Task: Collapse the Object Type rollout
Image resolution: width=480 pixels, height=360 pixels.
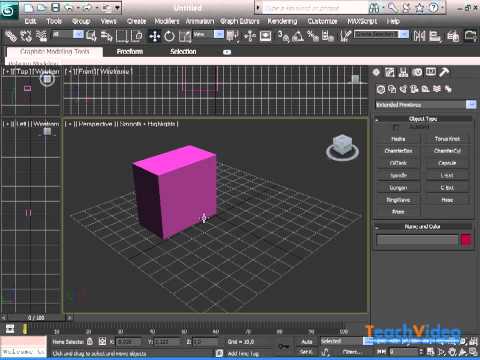Action: pyautogui.click(x=423, y=119)
